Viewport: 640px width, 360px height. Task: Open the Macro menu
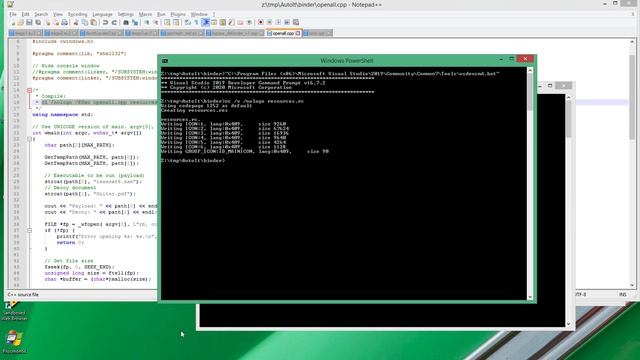[x=145, y=14]
